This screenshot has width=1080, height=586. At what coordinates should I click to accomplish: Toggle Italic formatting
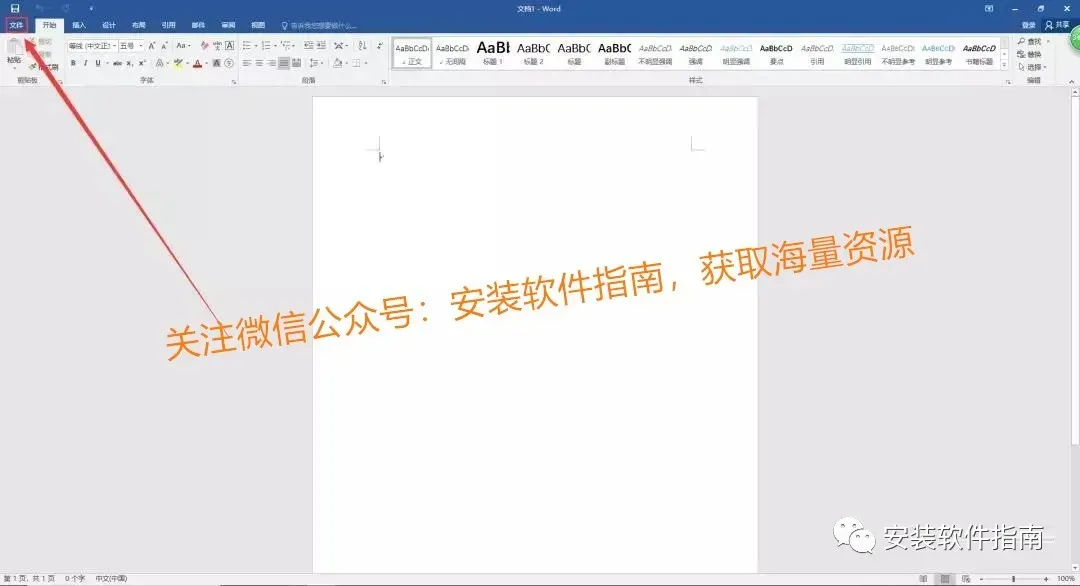(85, 63)
